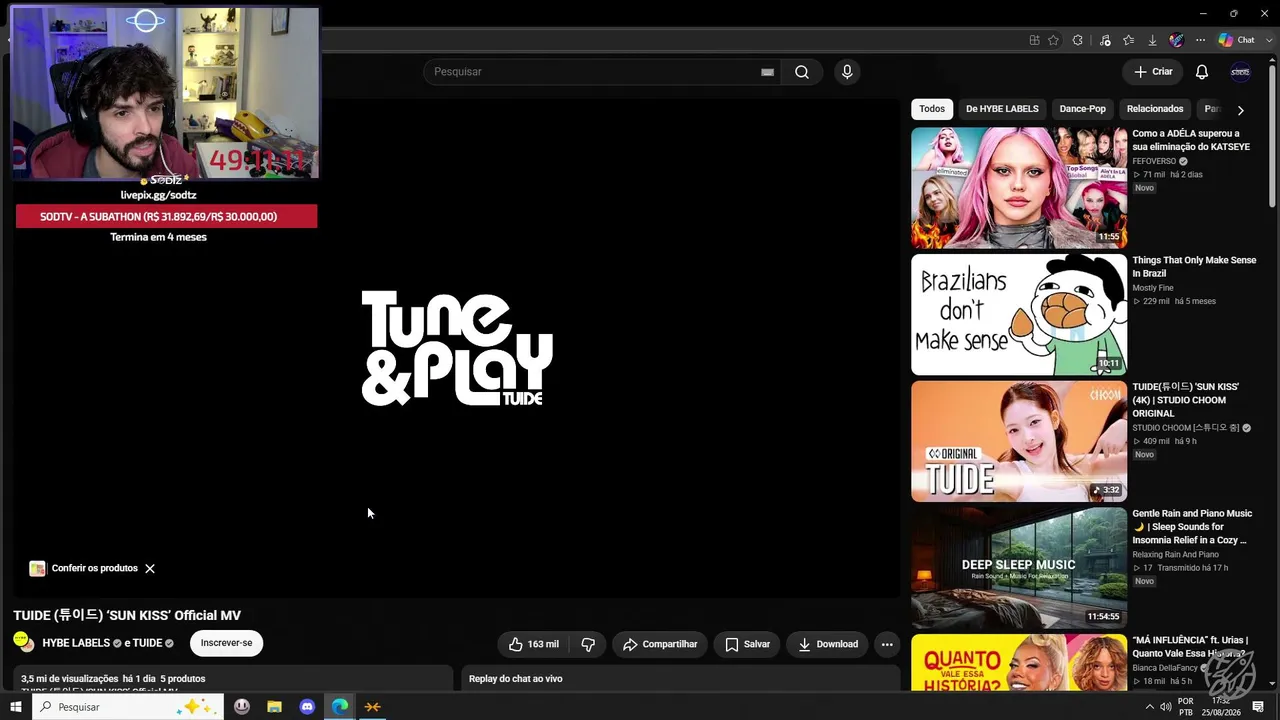Screen dimensions: 1280x720
Task: Open the 'MÁ INFLUÊNCIA ft. Urias' video title
Action: click(x=1190, y=647)
